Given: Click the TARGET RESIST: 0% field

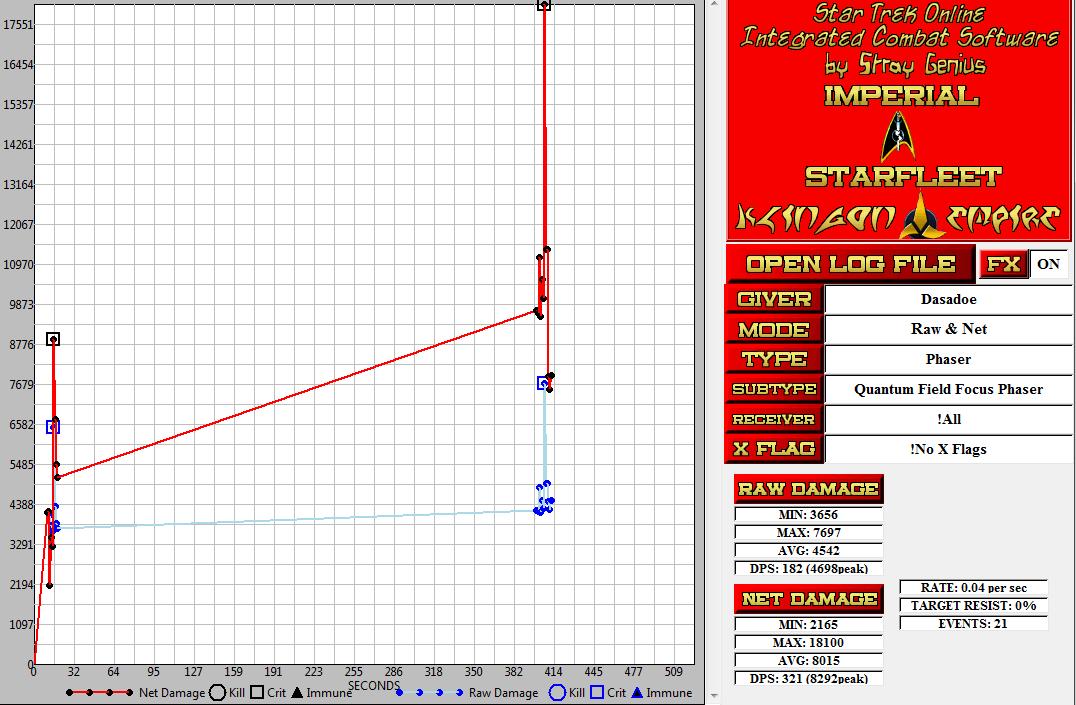Looking at the screenshot, I should point(974,605).
